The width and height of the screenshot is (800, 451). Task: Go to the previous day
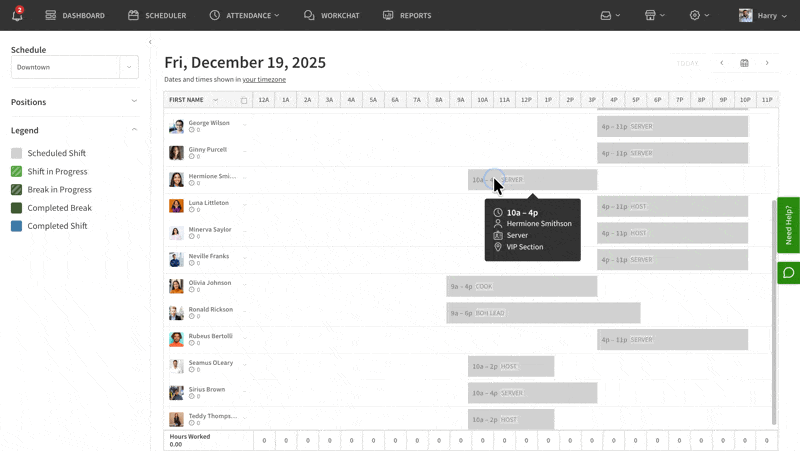(722, 63)
